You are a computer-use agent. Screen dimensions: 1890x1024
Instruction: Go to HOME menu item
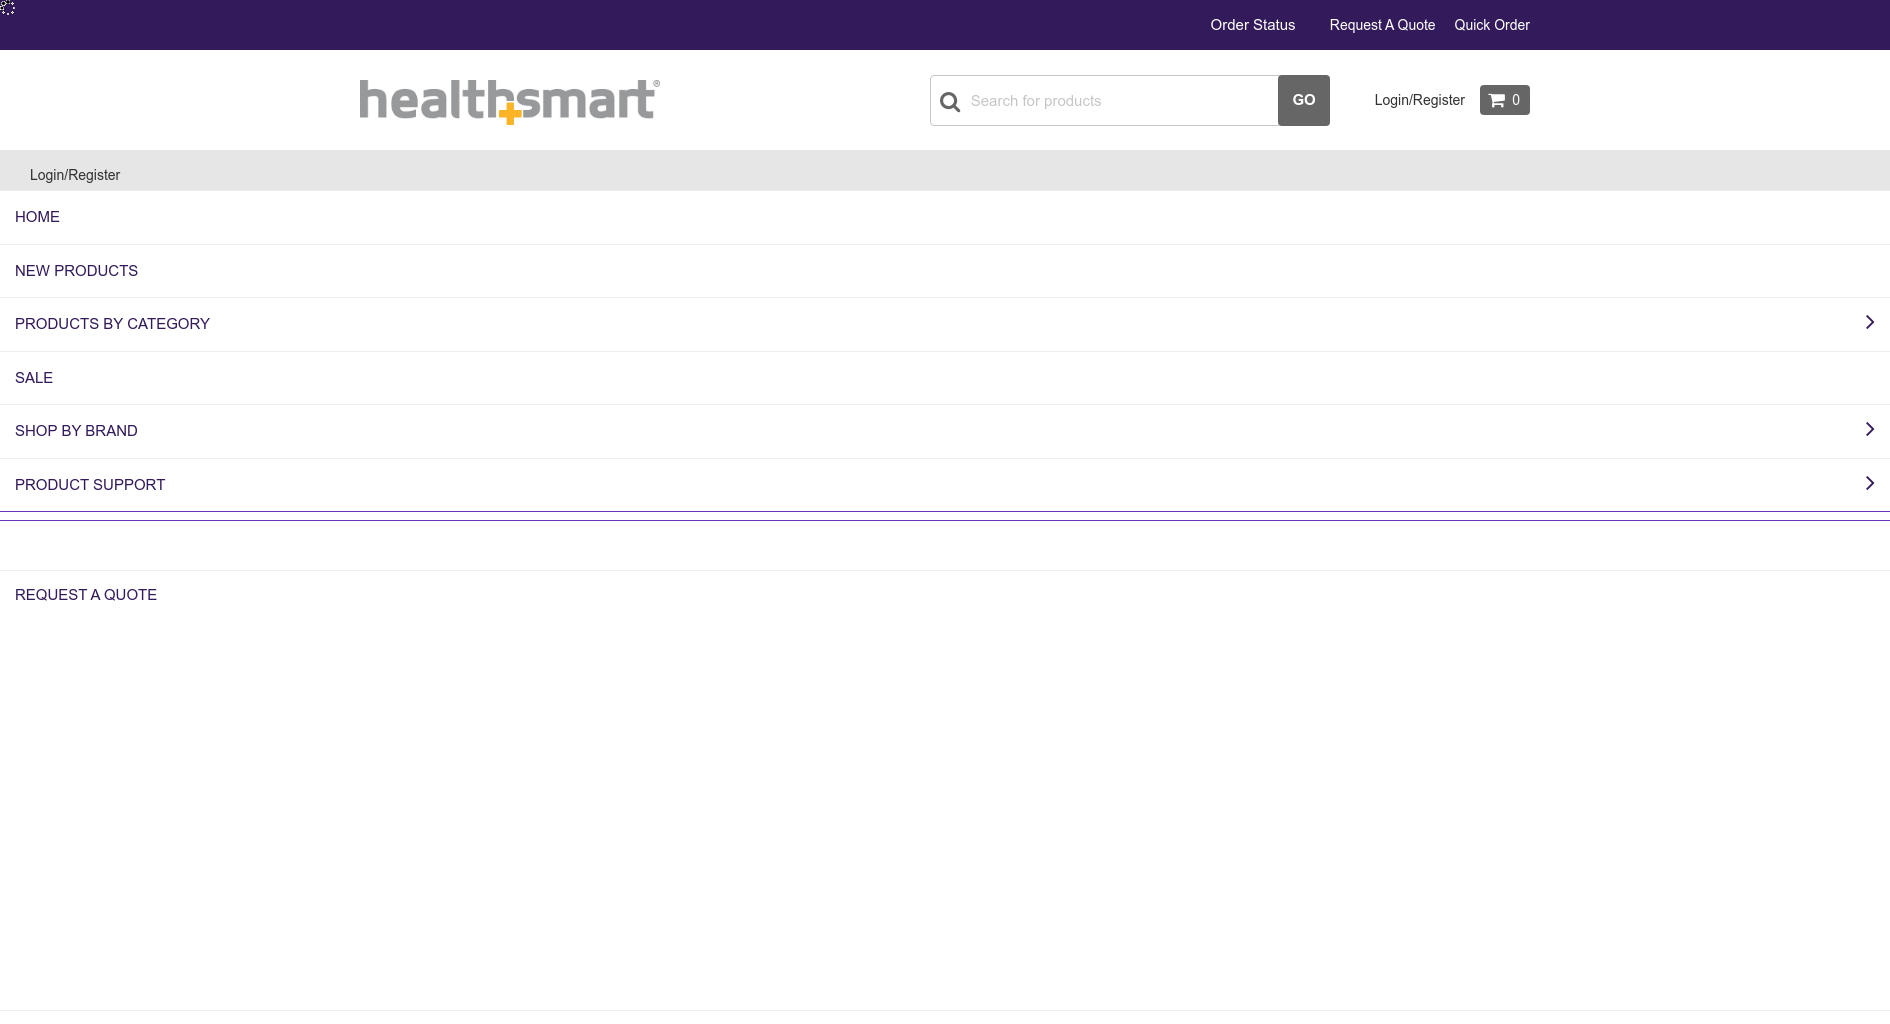[x=37, y=217]
